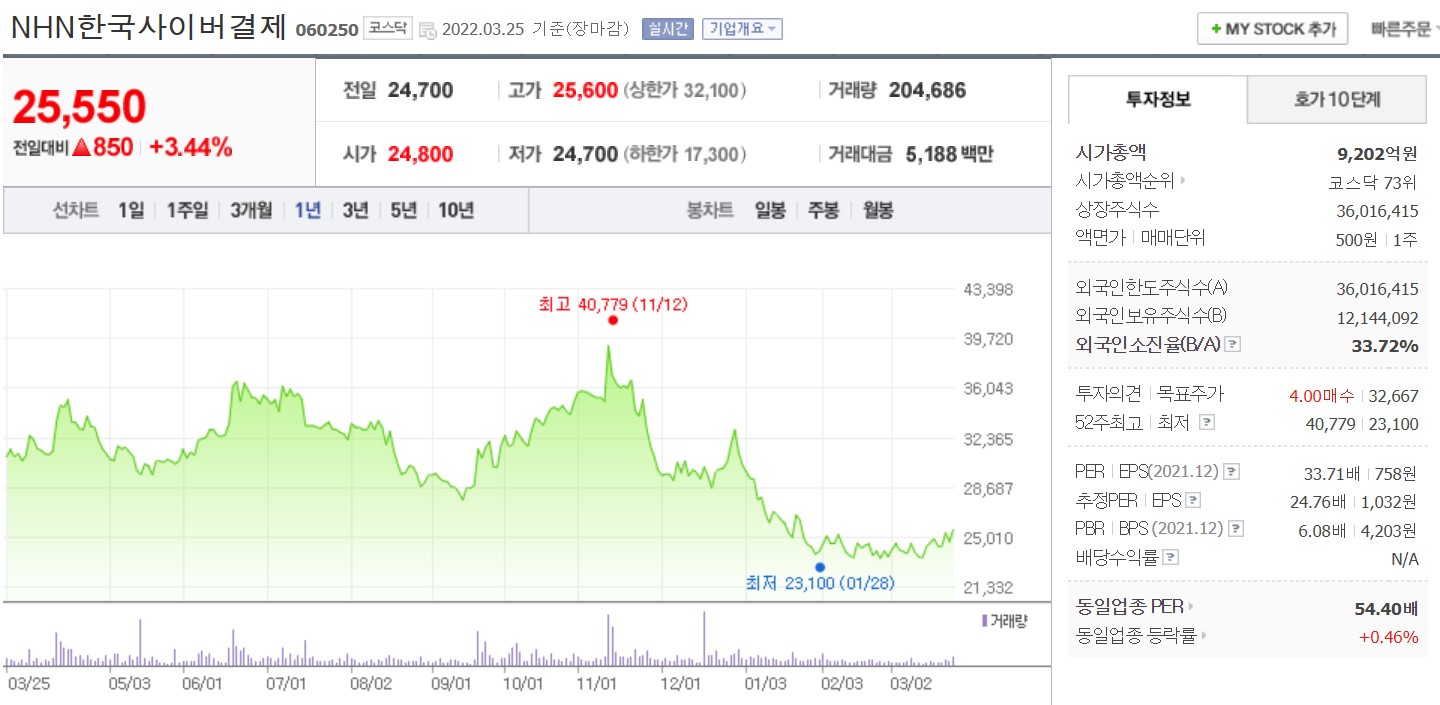Image resolution: width=1440 pixels, height=705 pixels.
Task: Click red up-triangle beside 850 change
Action: click(82, 147)
